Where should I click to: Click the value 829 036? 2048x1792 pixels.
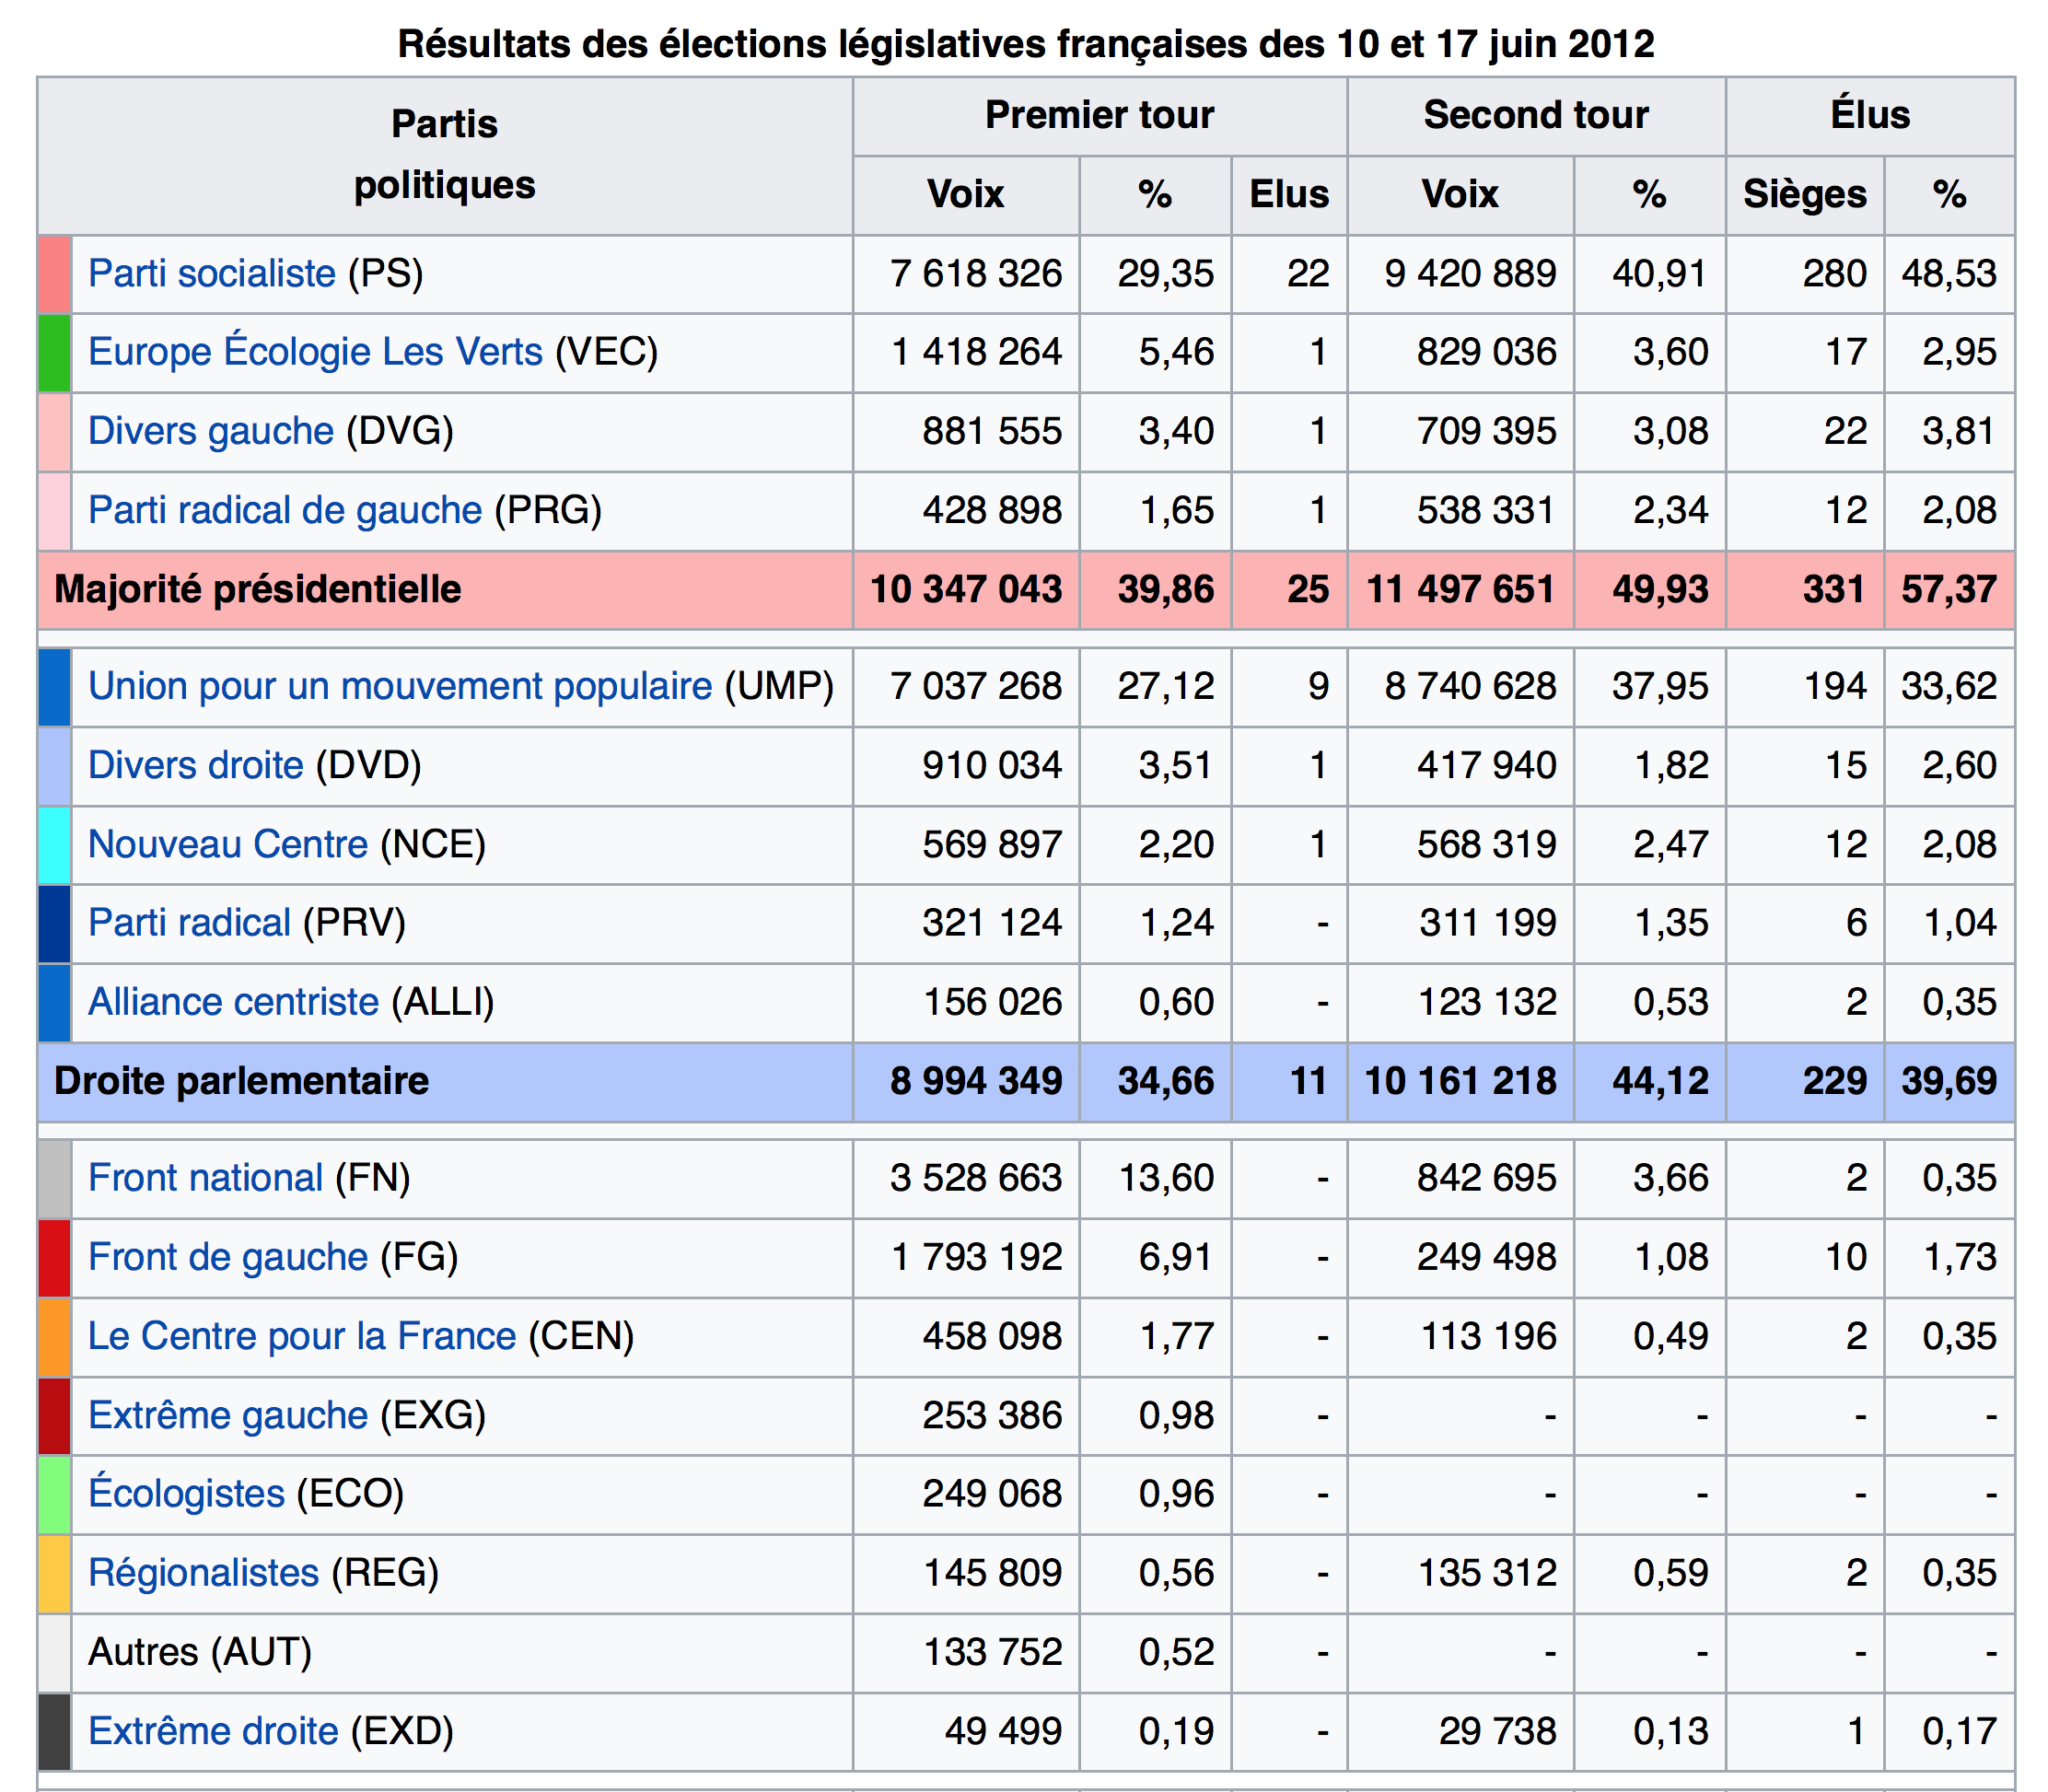(x=1486, y=352)
